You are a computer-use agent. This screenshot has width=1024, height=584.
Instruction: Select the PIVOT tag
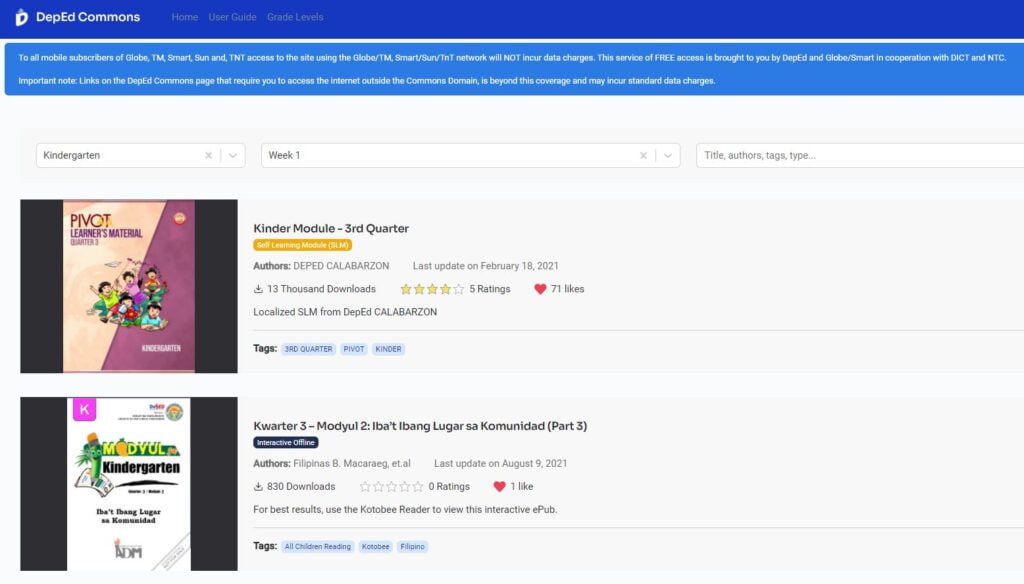pos(354,349)
